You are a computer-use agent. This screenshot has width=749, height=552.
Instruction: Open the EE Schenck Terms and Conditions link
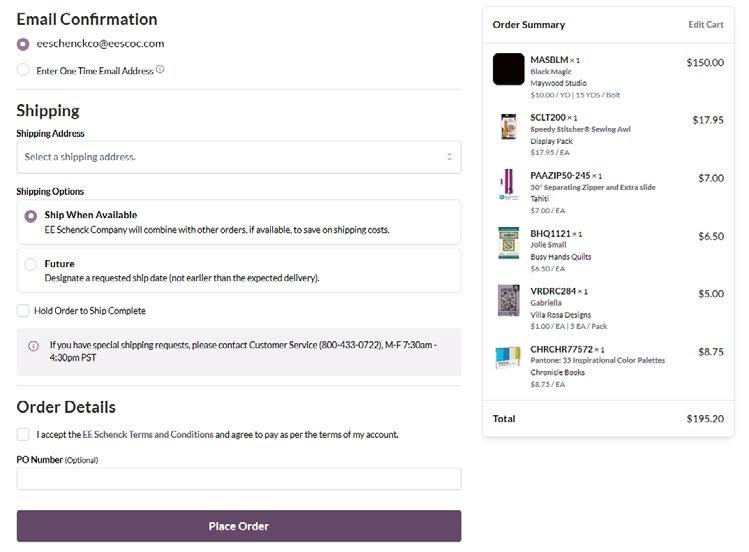coord(147,435)
